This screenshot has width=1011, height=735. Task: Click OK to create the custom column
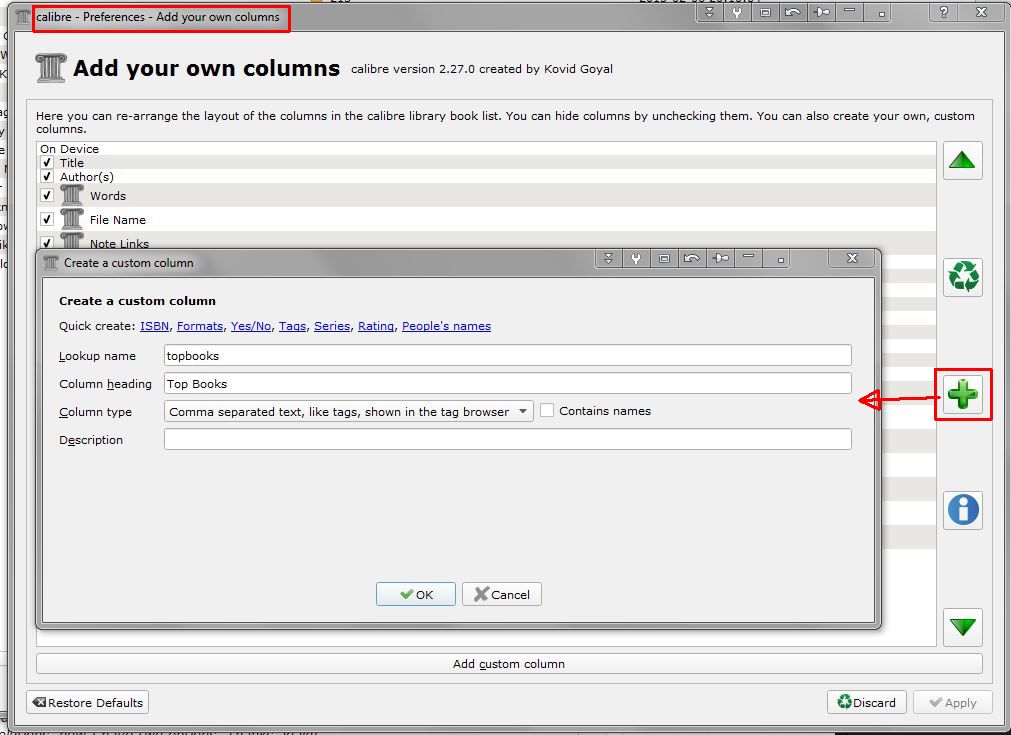coord(416,594)
